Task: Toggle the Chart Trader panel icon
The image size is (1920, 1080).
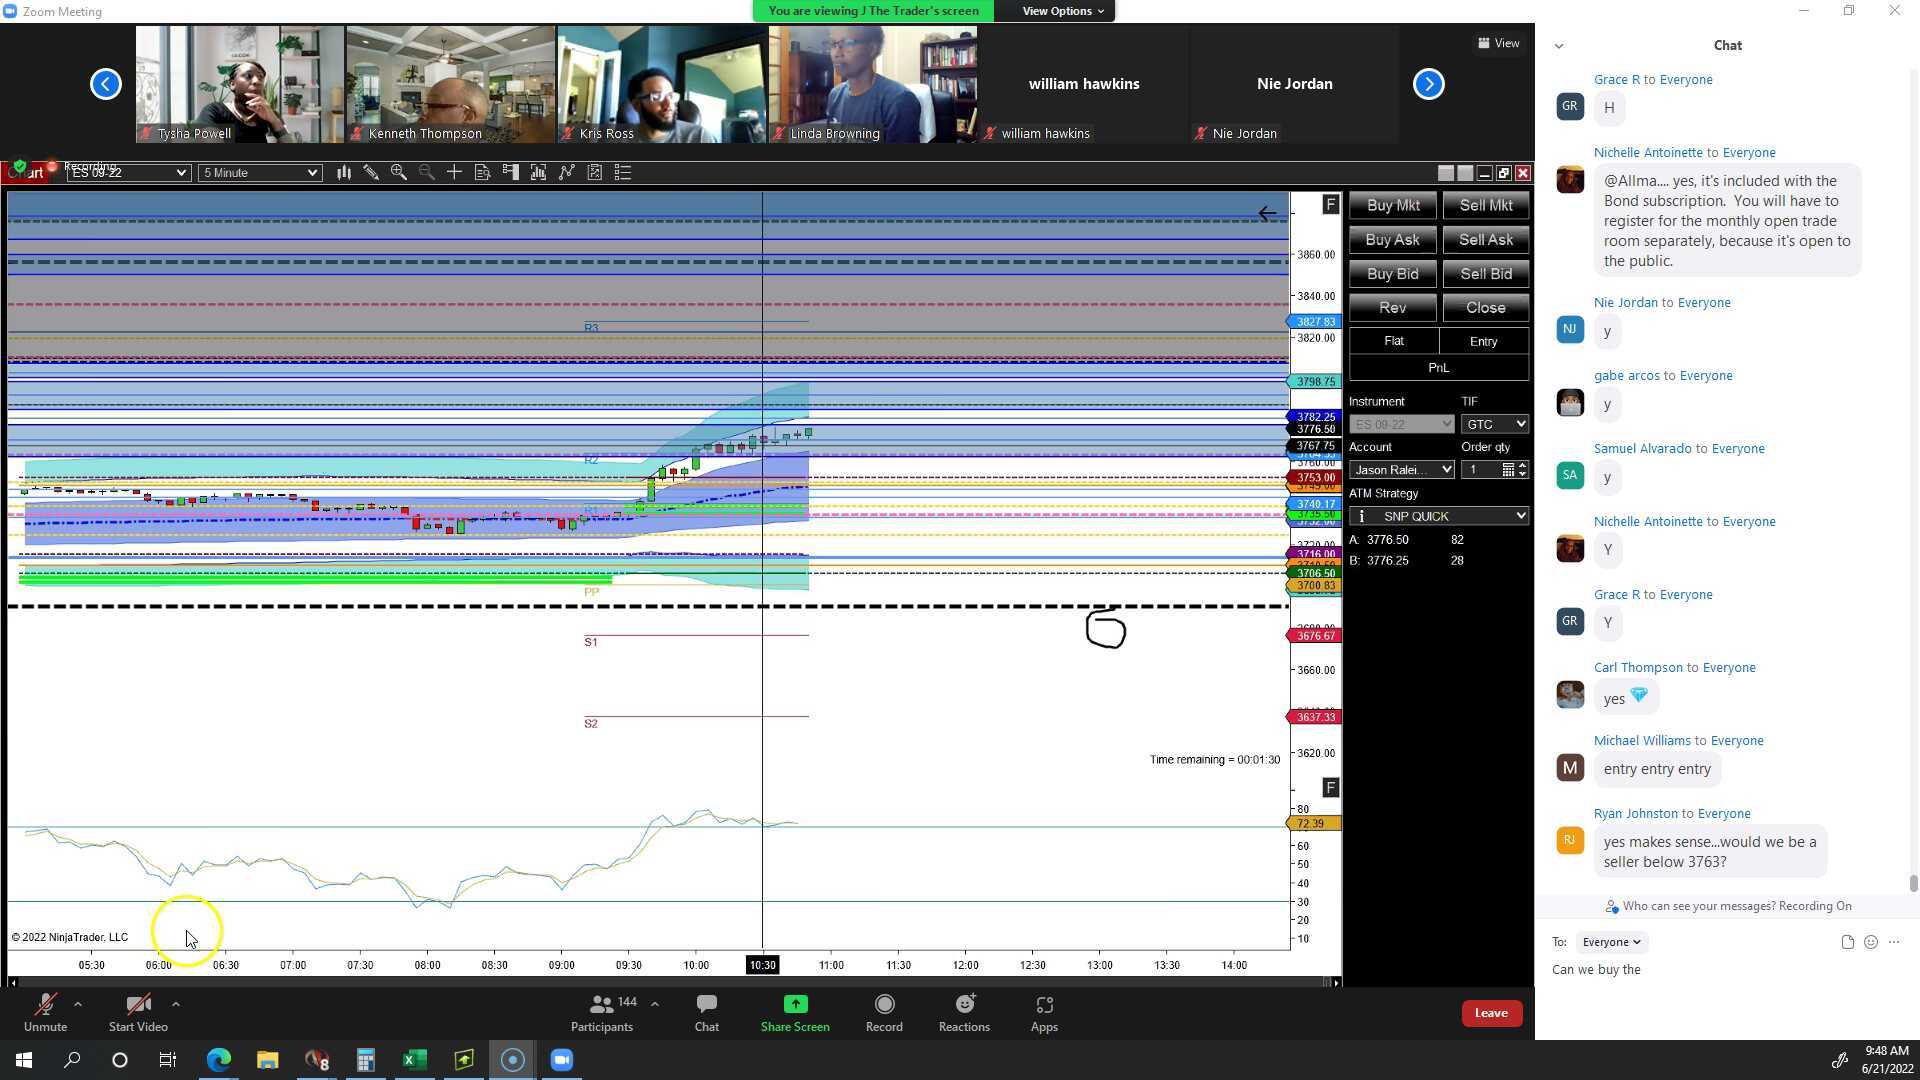Action: [510, 172]
